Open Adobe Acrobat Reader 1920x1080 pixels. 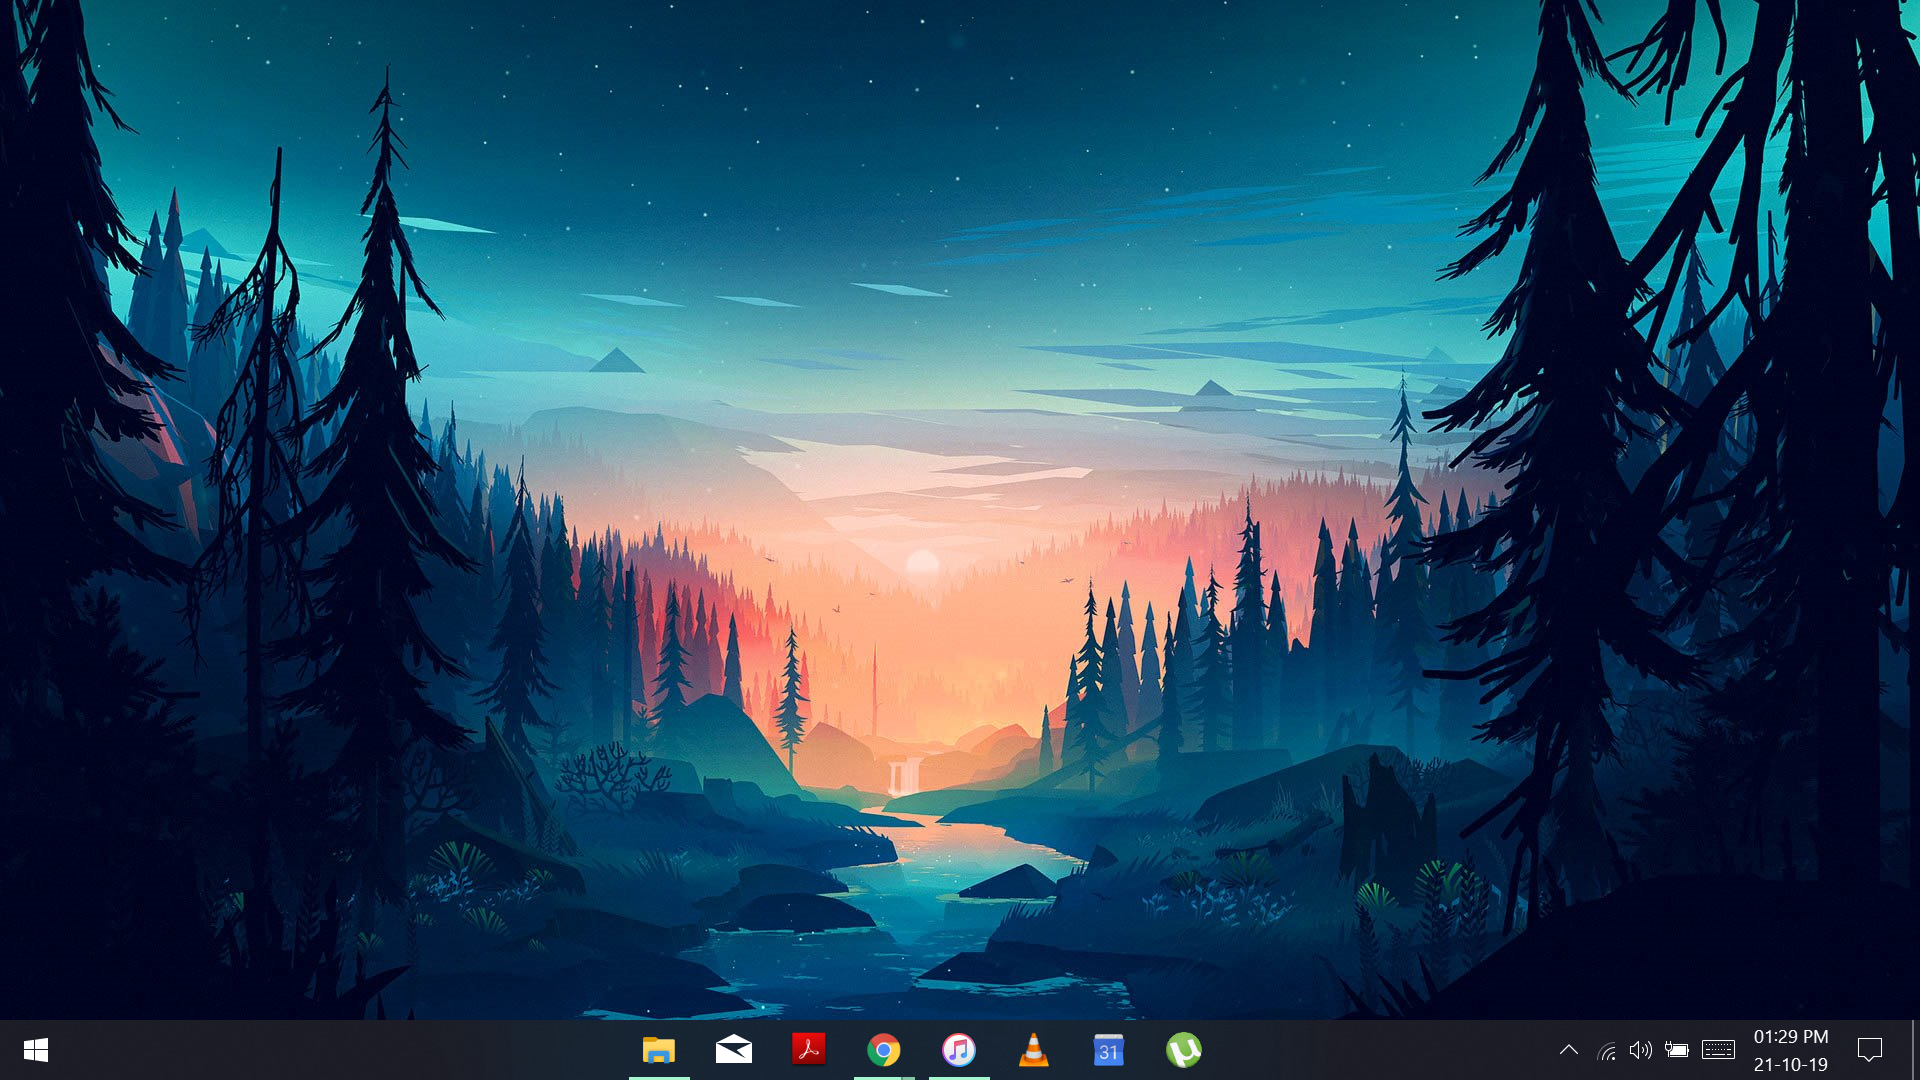[x=808, y=1050]
